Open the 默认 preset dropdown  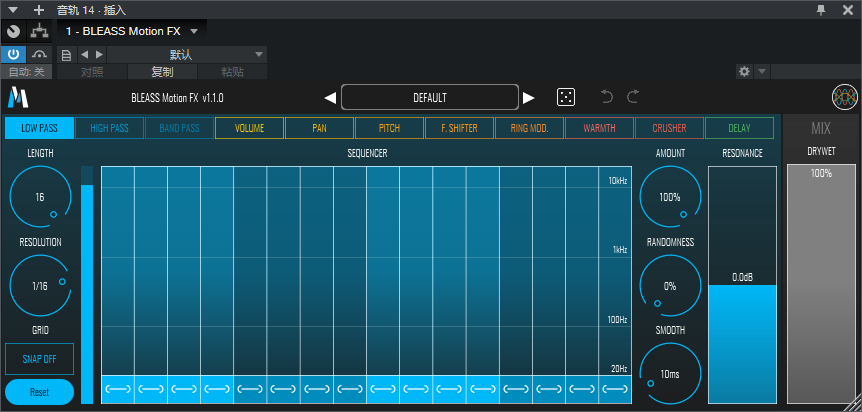(187, 54)
